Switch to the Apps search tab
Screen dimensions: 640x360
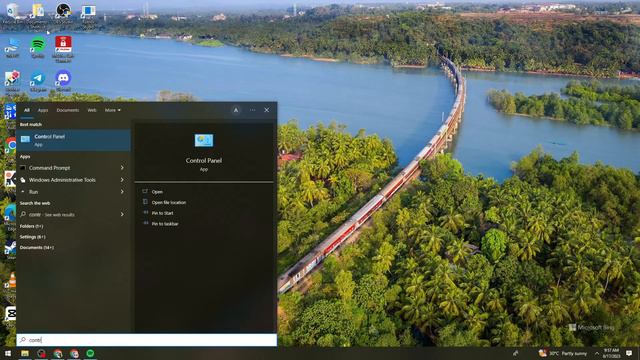coord(43,110)
